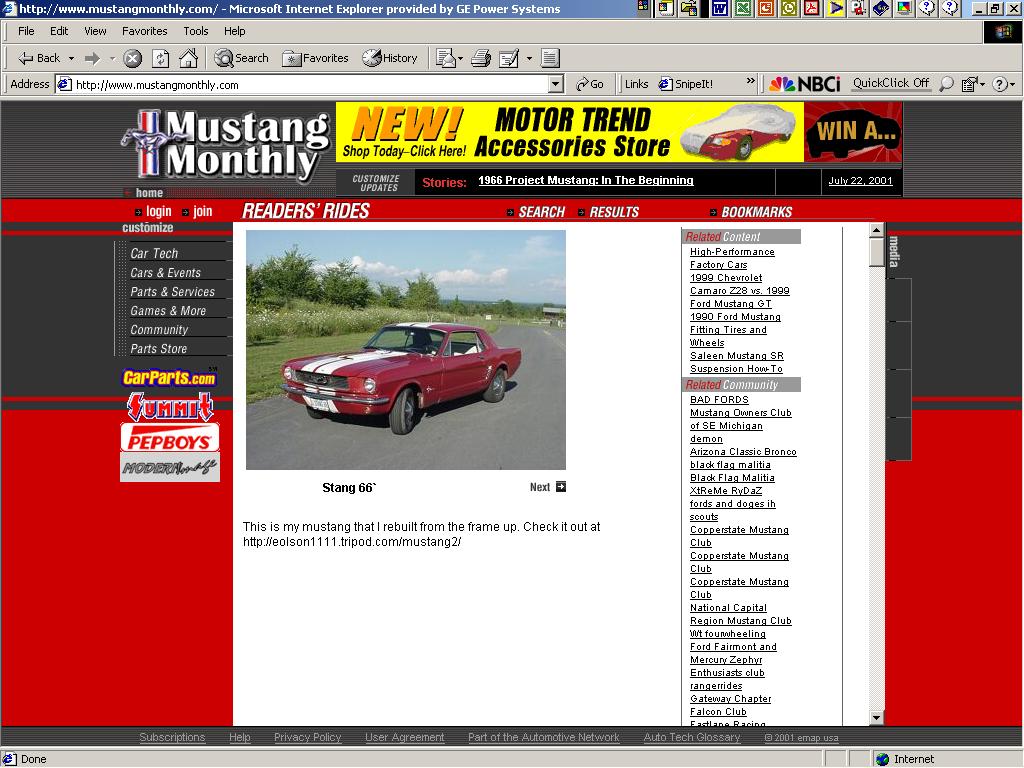
Task: Open the Edit menu
Action: [59, 31]
